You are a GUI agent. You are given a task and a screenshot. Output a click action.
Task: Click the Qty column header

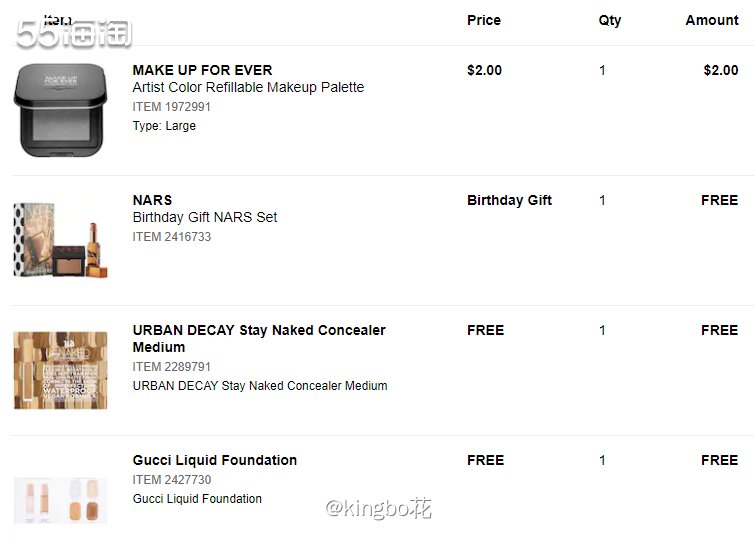click(x=610, y=21)
